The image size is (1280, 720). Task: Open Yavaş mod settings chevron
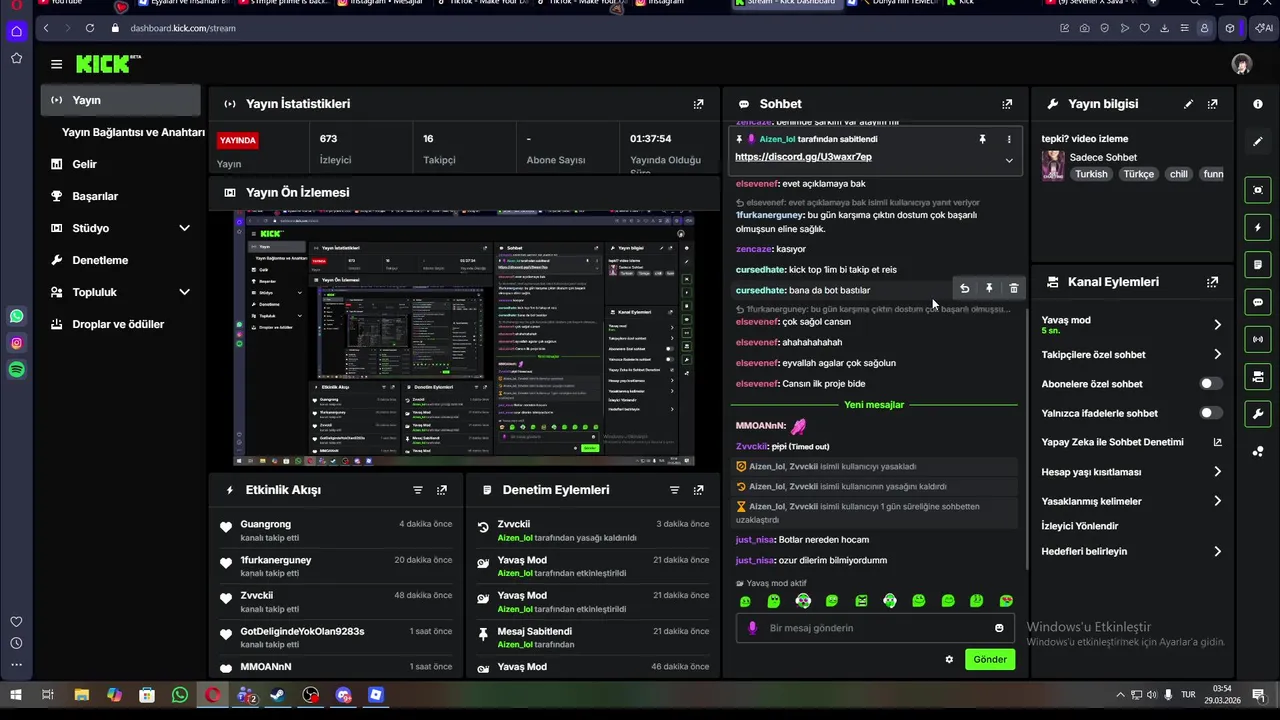point(1217,325)
